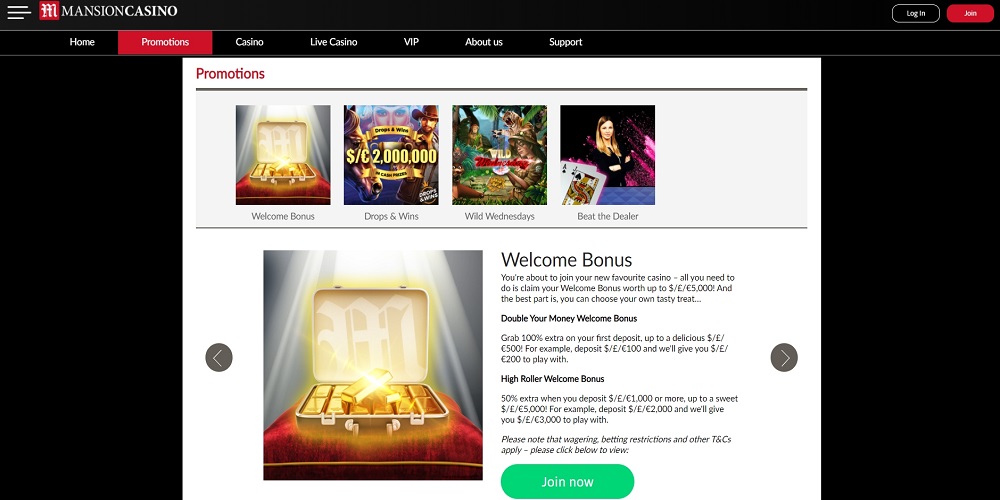Open the Support page
Viewport: 1000px width, 500px height.
click(x=566, y=42)
